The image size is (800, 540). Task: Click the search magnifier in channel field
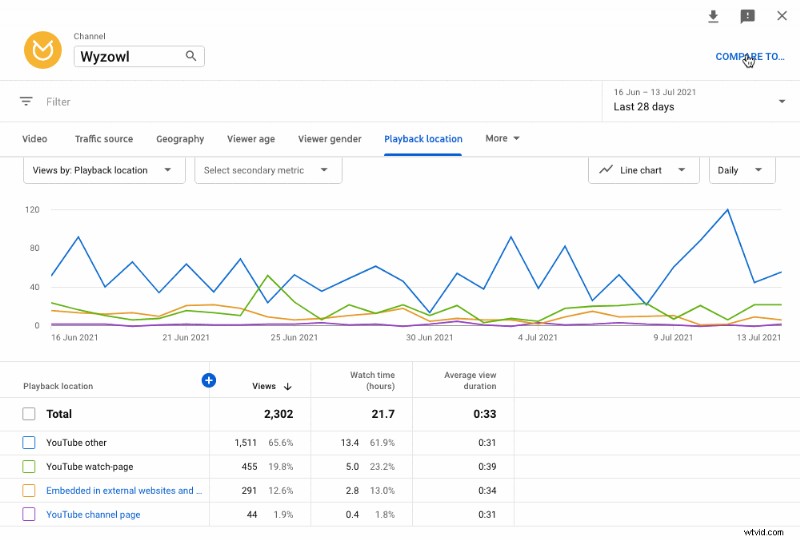coord(191,56)
